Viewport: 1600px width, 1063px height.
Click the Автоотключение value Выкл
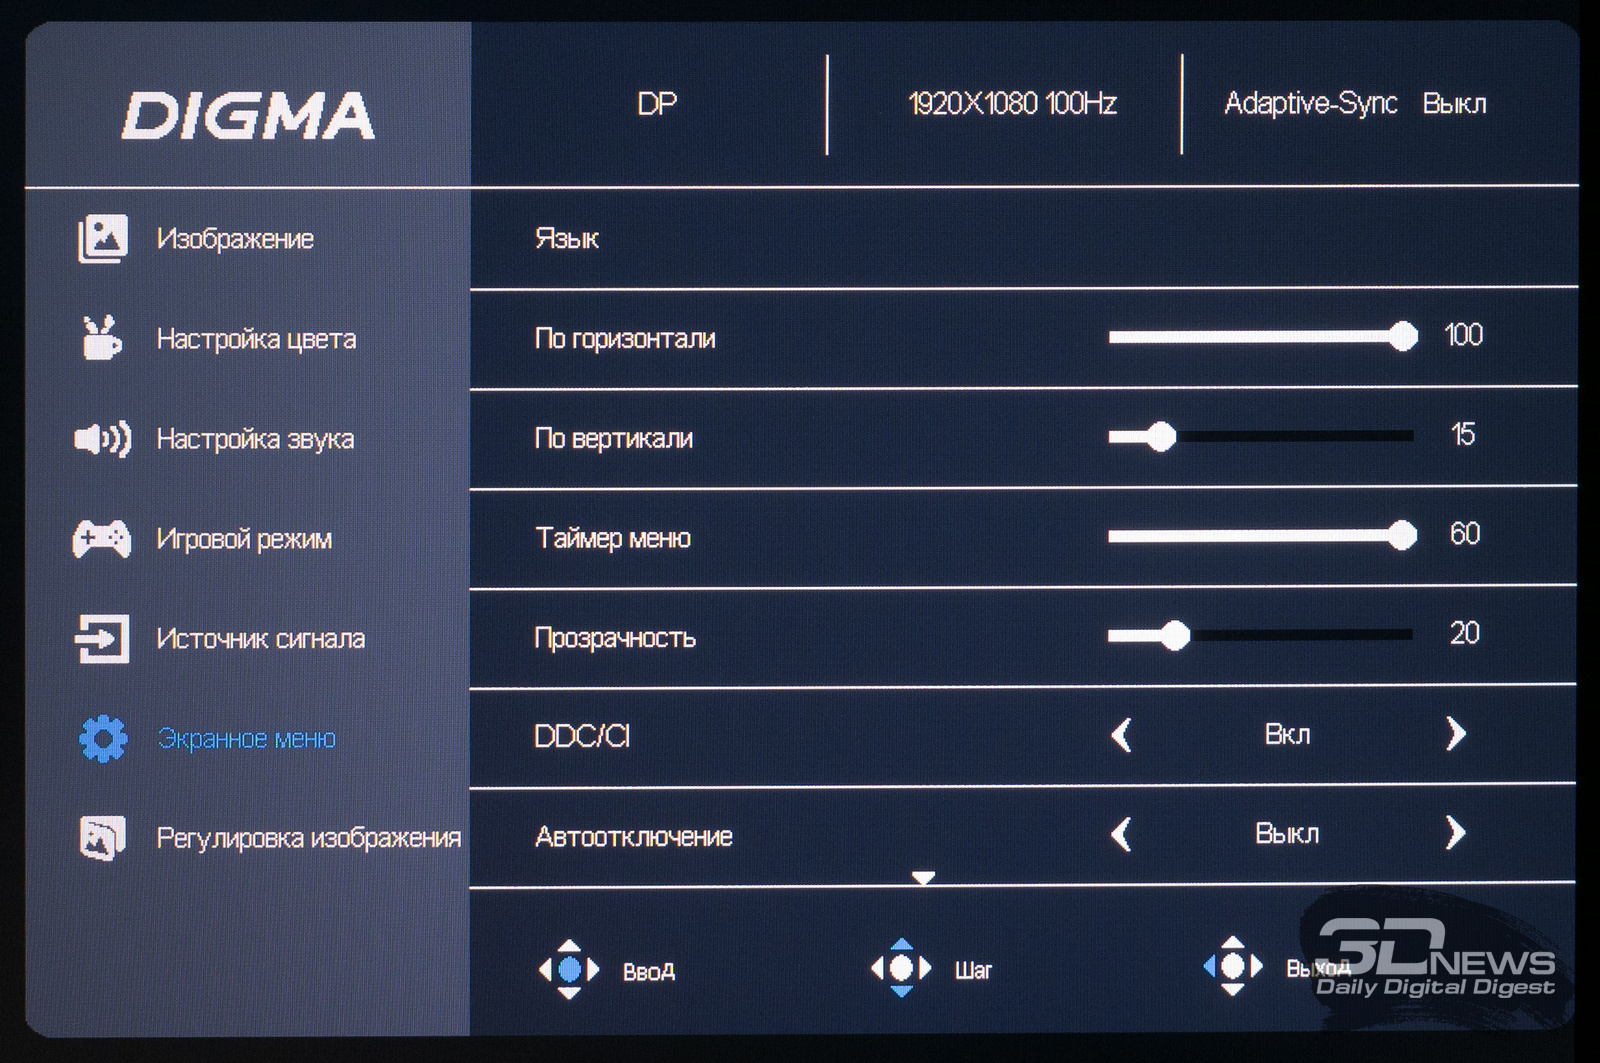1287,834
